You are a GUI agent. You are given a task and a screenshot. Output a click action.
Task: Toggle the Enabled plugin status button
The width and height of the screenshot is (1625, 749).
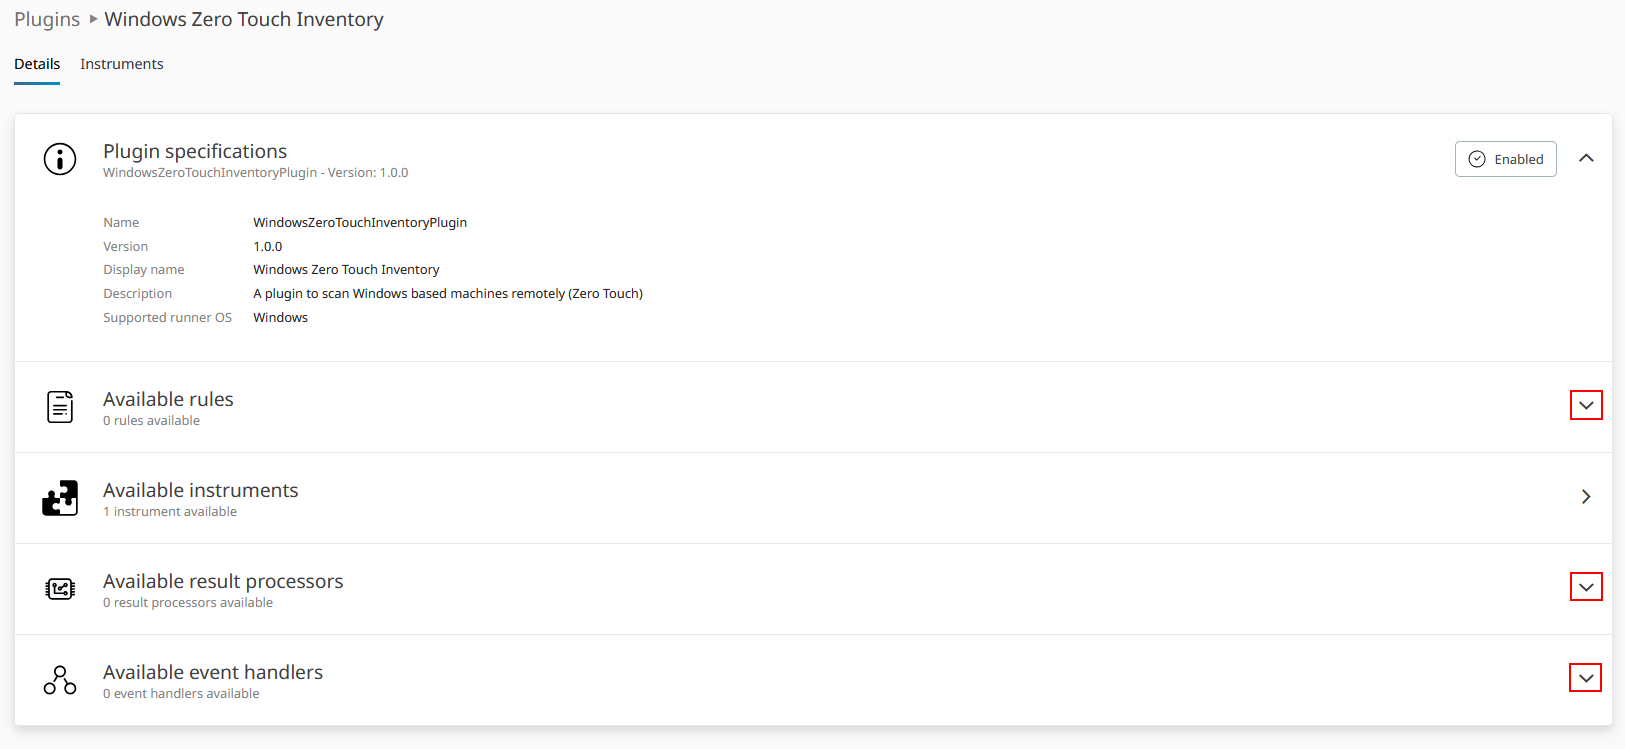click(1505, 159)
